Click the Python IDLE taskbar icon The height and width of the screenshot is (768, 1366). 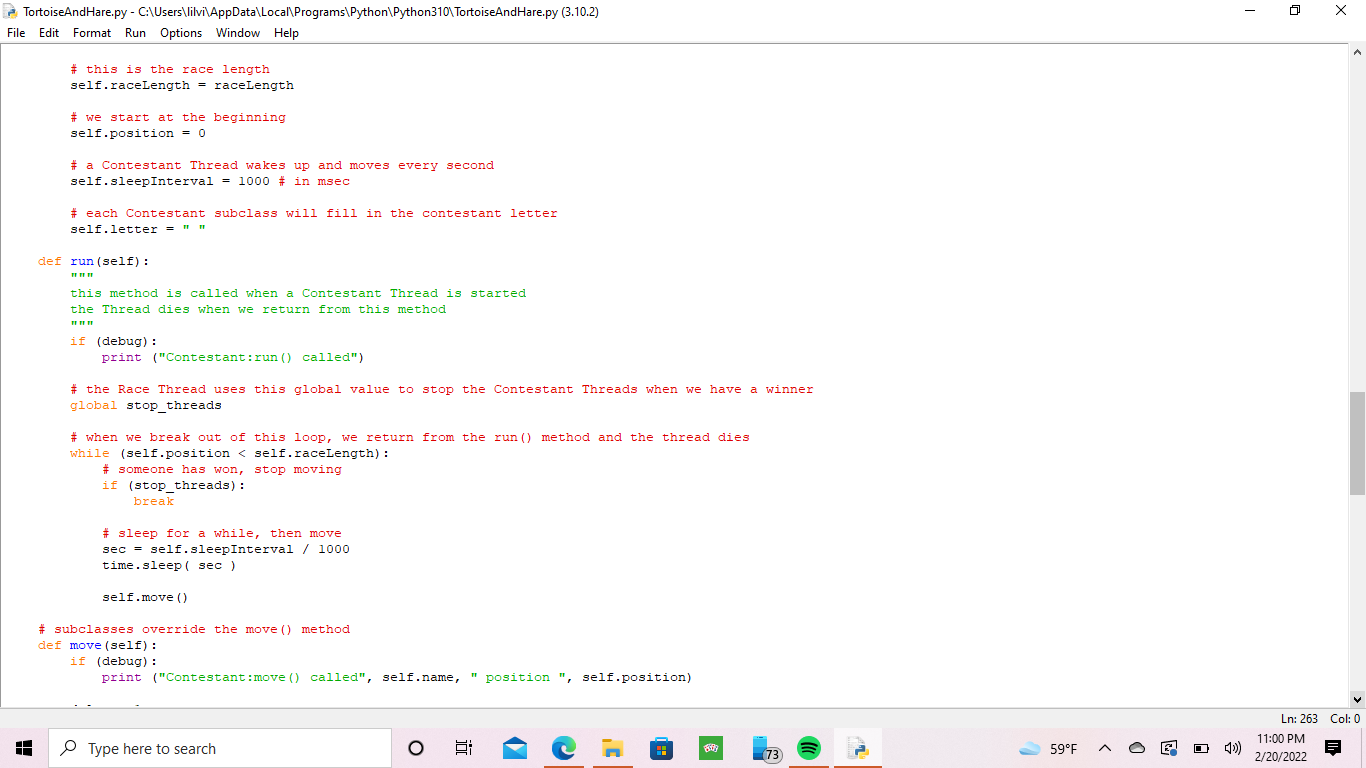point(858,748)
